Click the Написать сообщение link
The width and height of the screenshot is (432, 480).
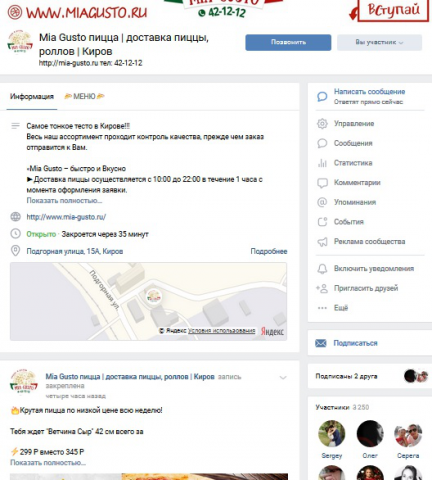[369, 92]
